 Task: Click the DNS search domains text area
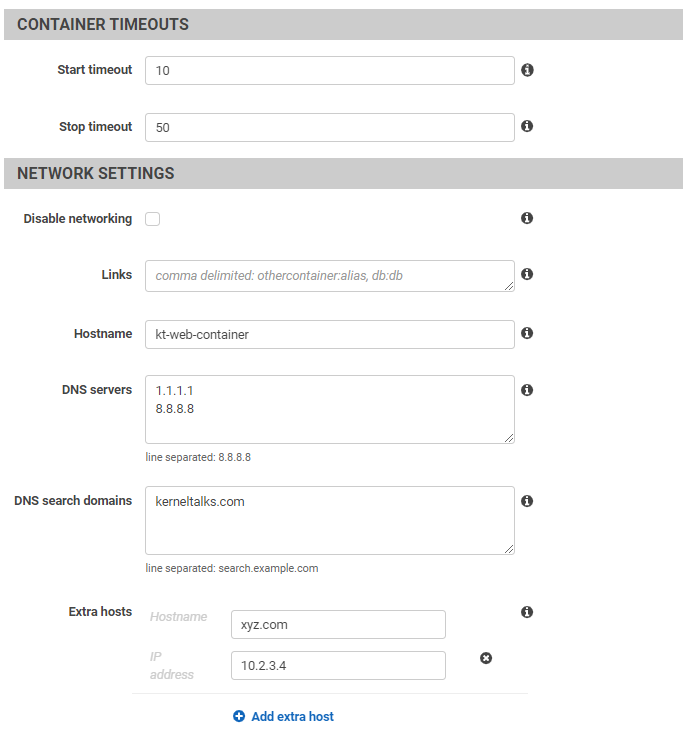click(330, 520)
